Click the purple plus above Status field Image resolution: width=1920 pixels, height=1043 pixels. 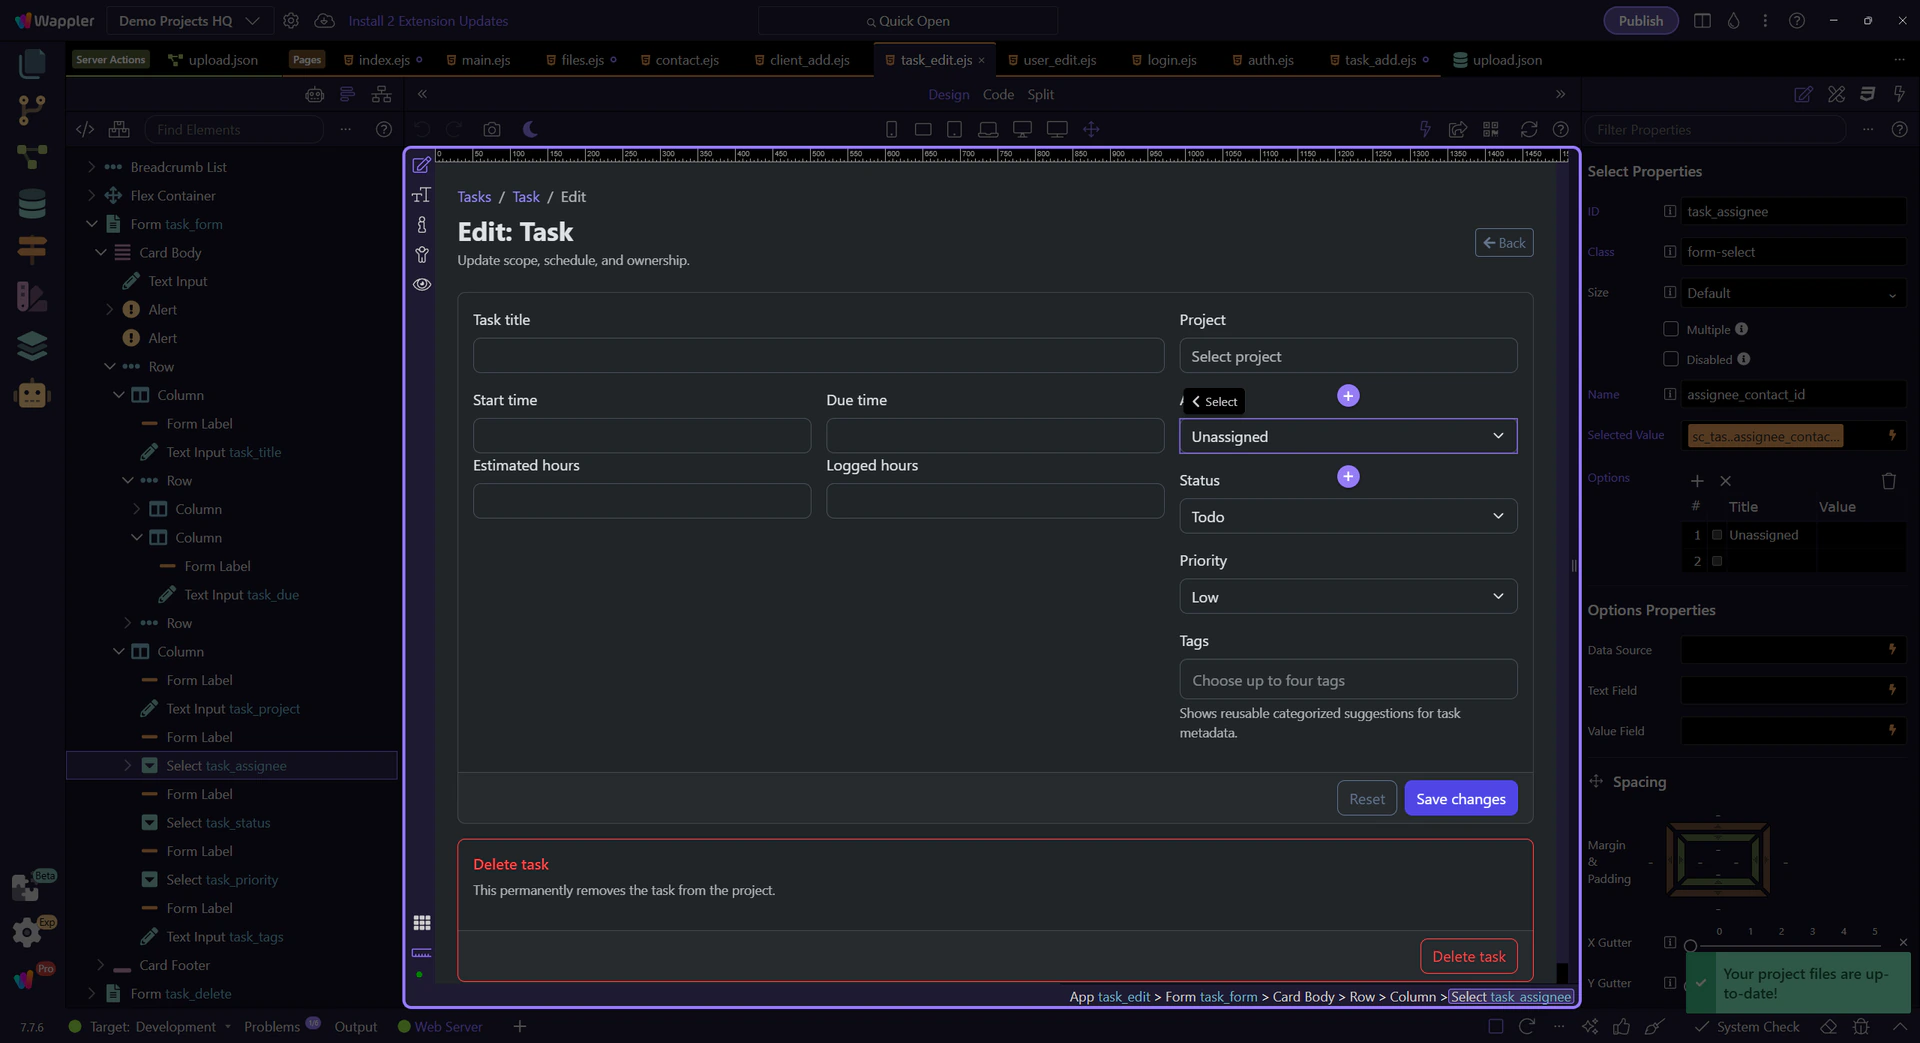coord(1348,476)
